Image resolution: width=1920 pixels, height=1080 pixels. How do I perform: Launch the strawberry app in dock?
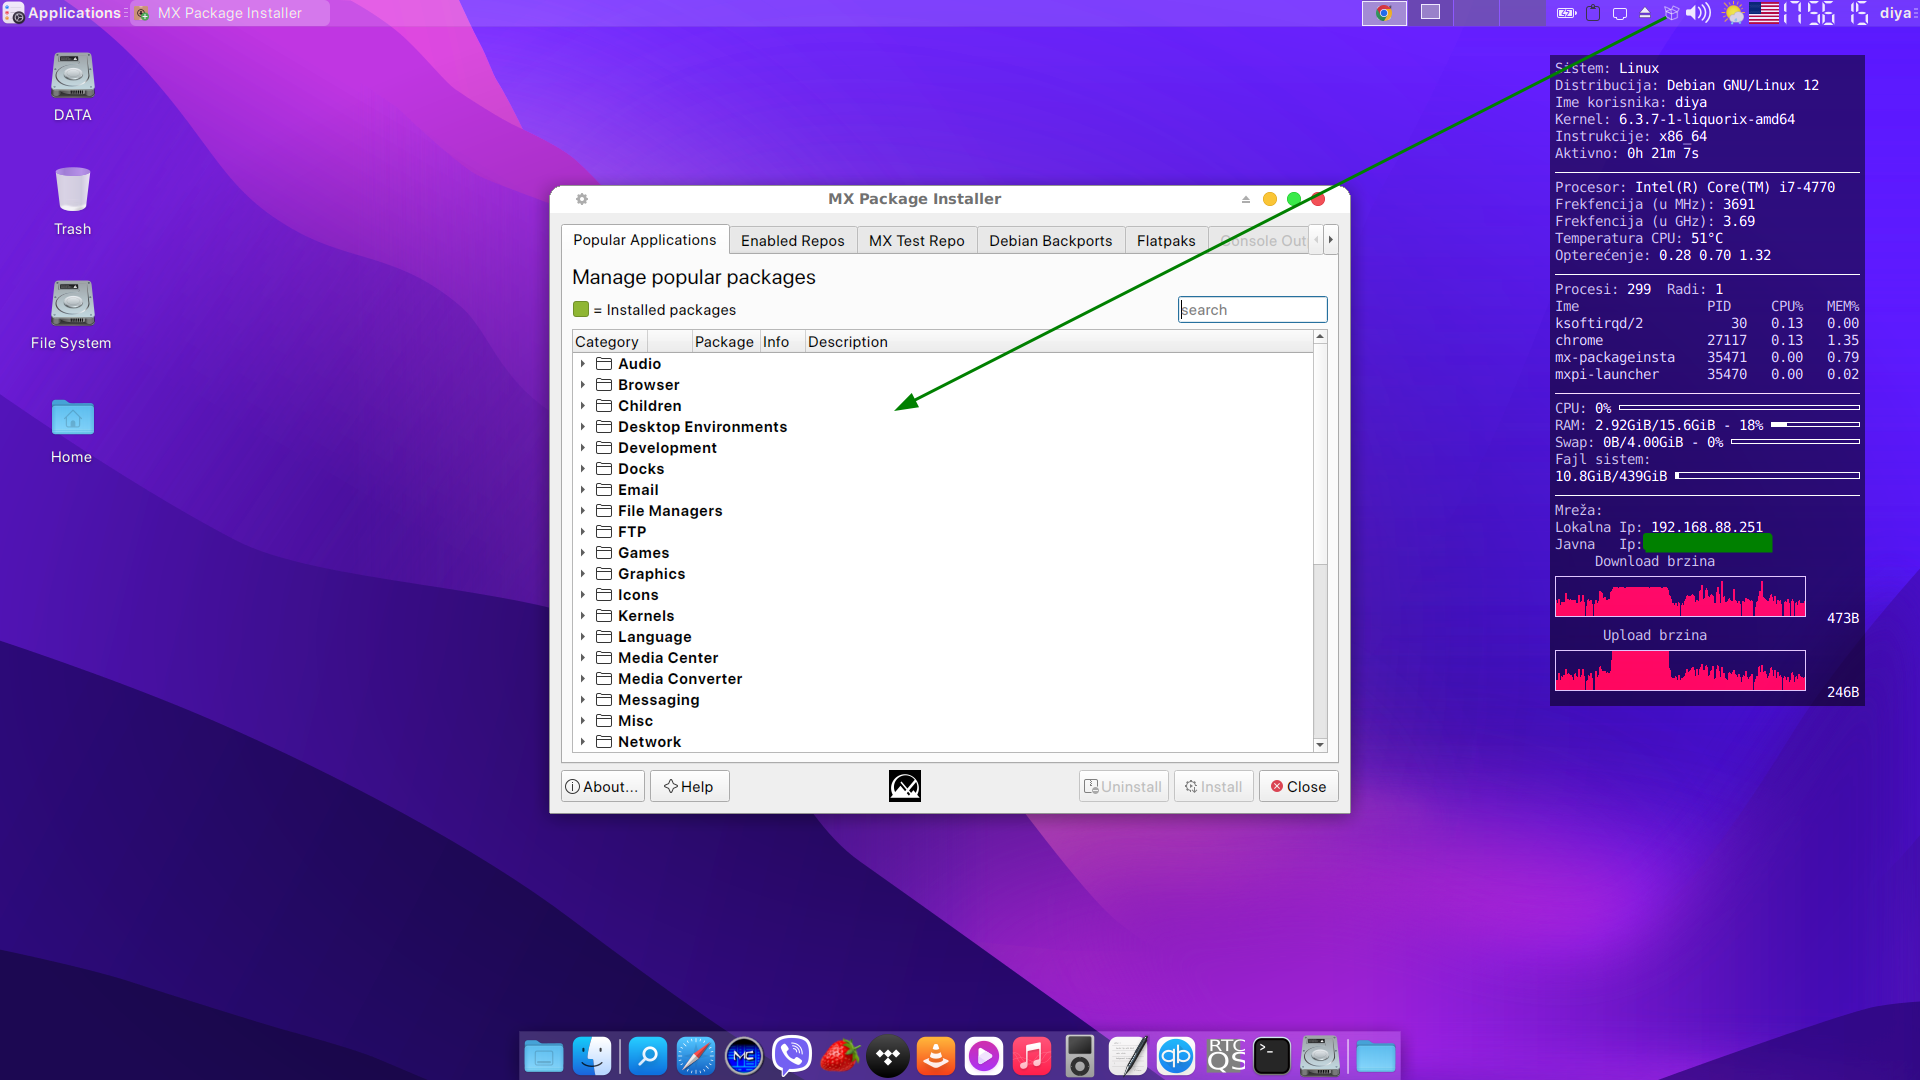pyautogui.click(x=840, y=1056)
